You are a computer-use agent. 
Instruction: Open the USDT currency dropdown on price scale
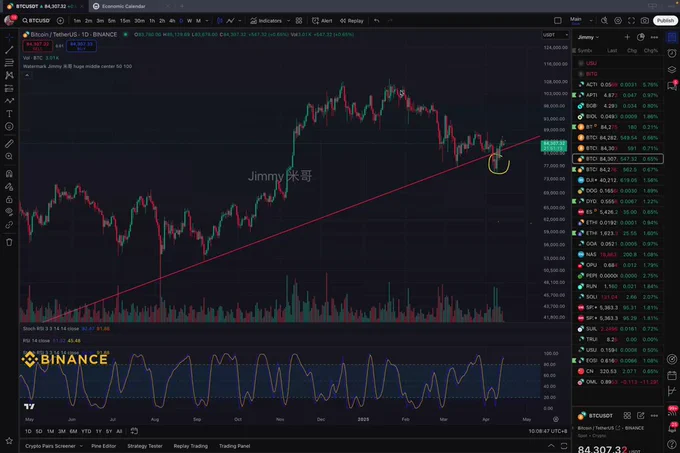(556, 35)
